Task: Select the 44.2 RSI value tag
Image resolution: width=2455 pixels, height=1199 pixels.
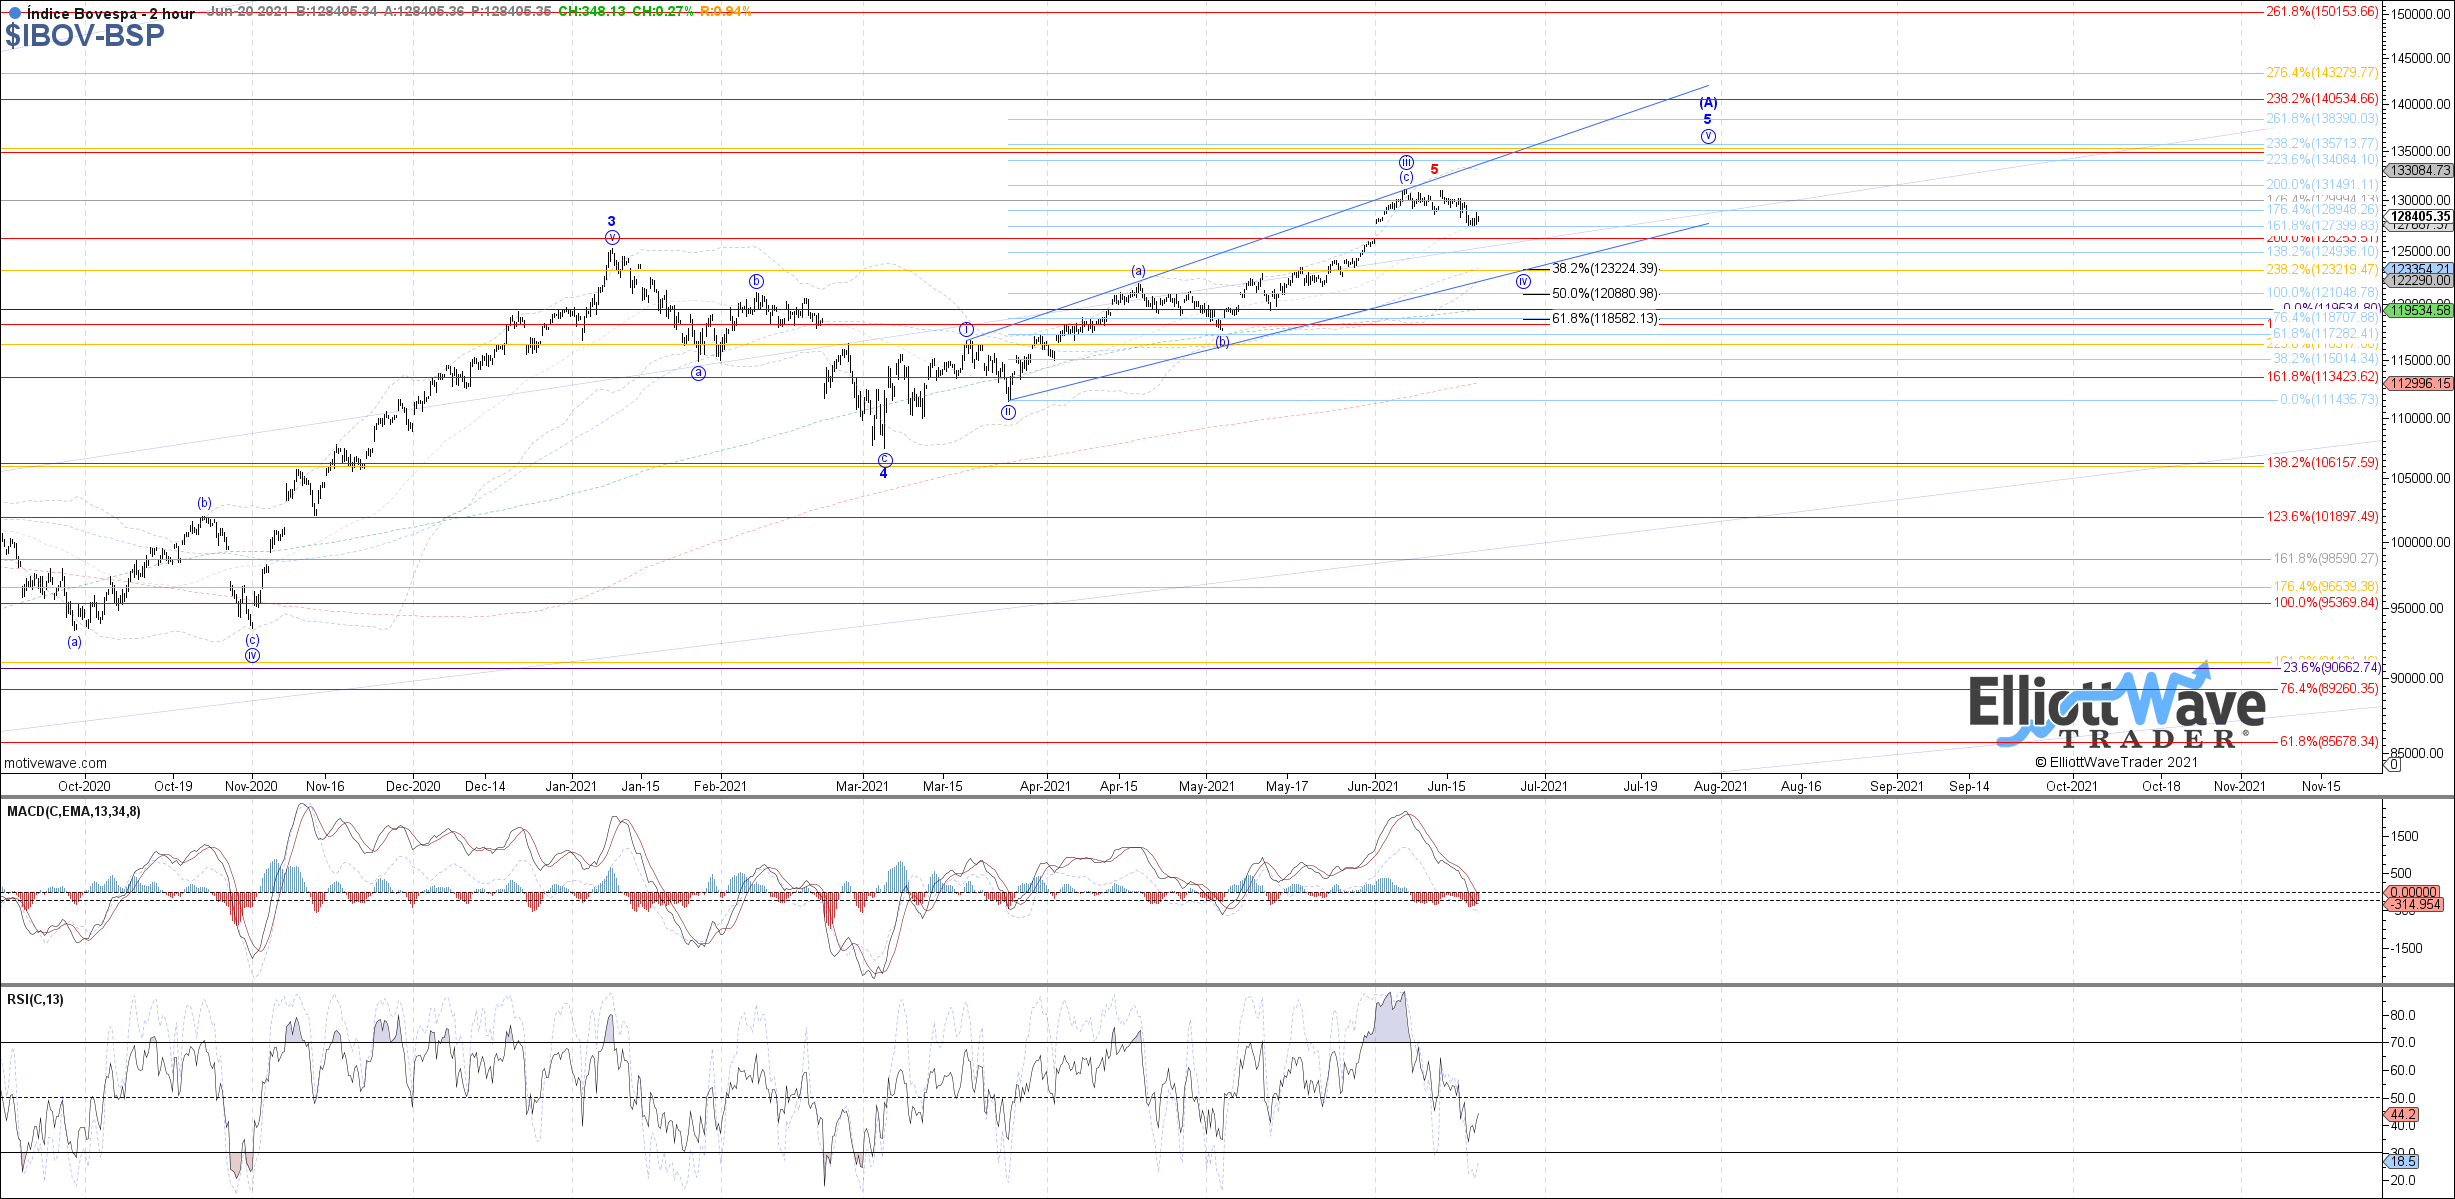Action: [2403, 1114]
